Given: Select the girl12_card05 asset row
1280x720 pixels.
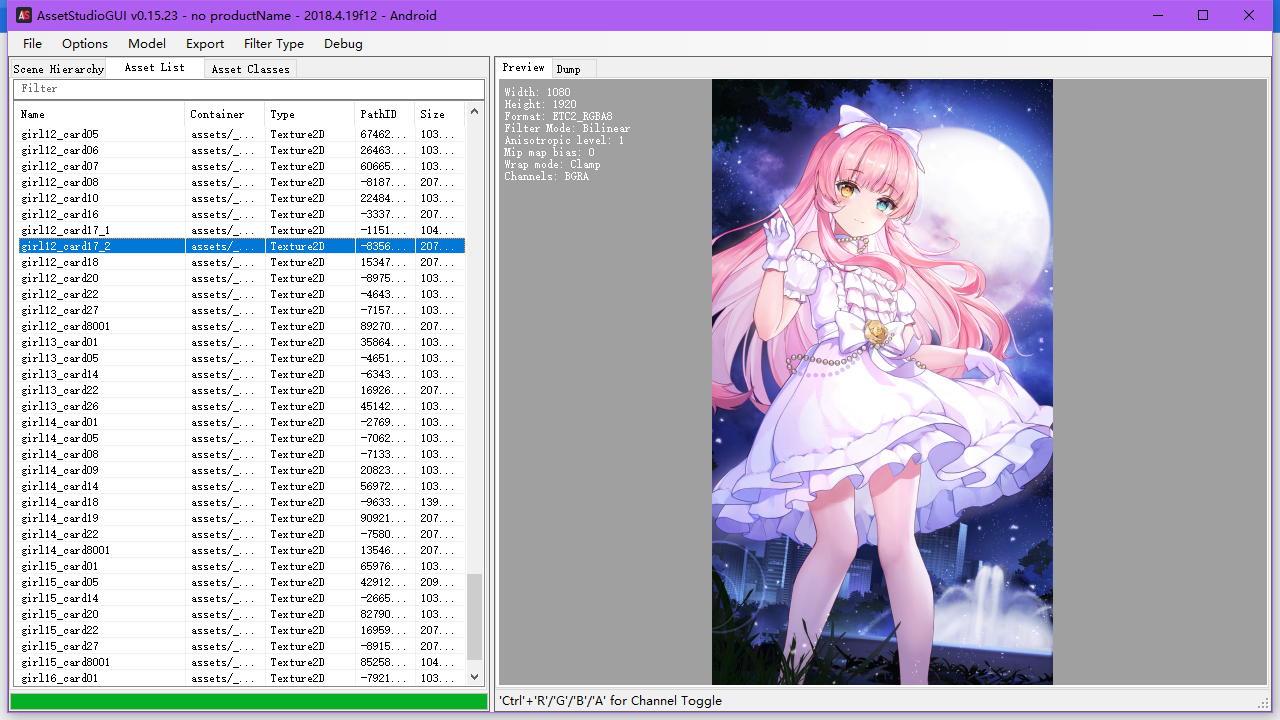Looking at the screenshot, I should (240, 134).
